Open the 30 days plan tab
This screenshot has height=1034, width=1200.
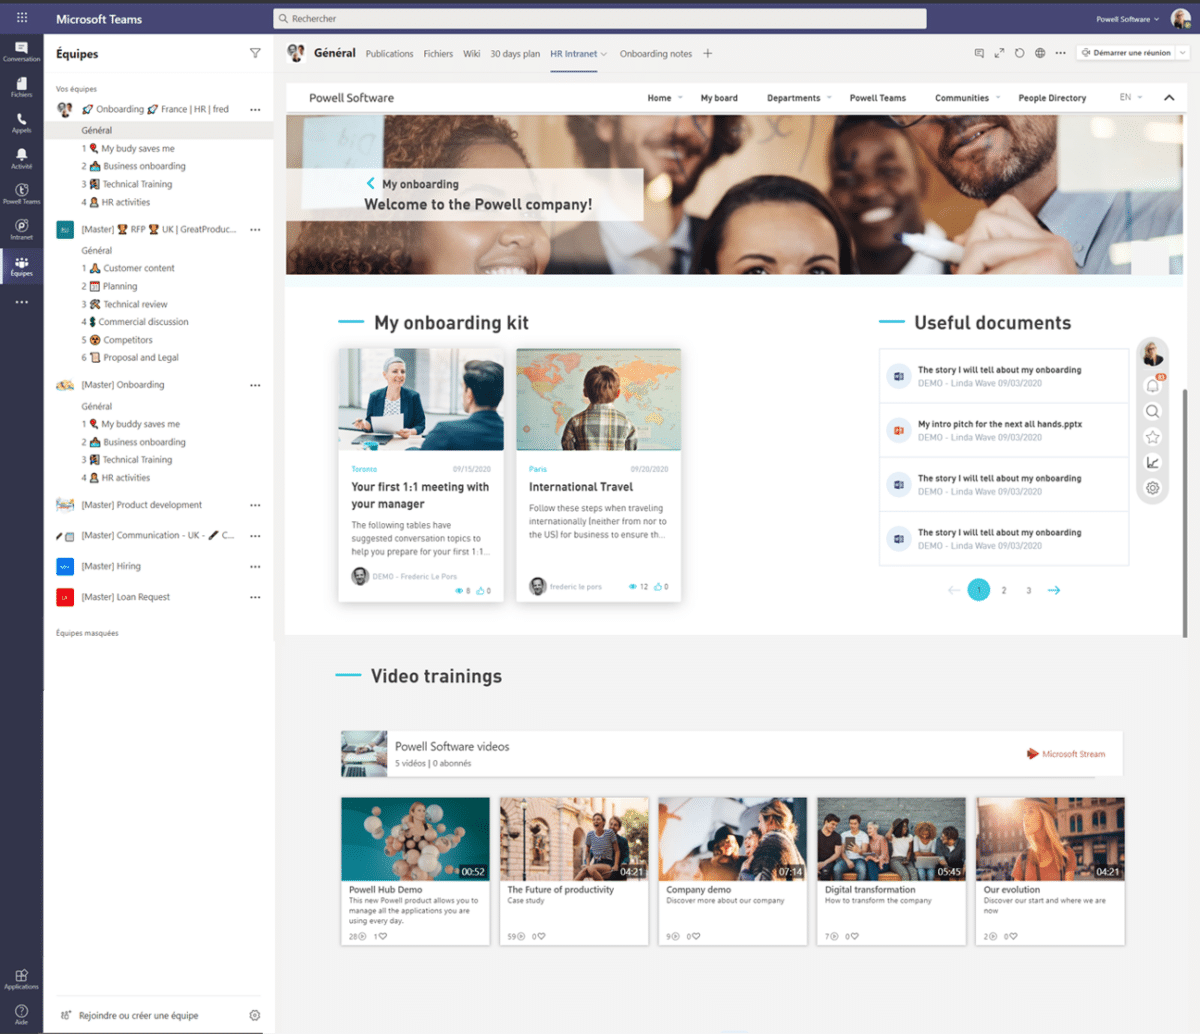[515, 53]
